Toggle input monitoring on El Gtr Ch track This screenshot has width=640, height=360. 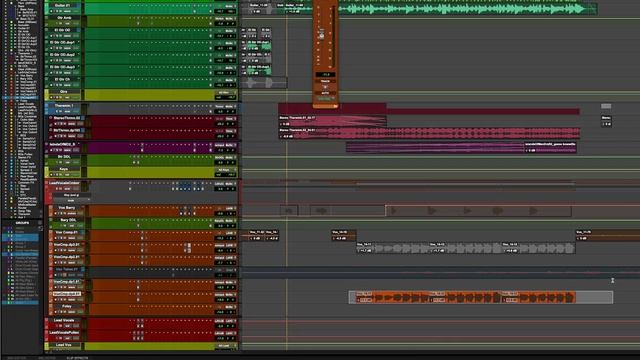55,85
